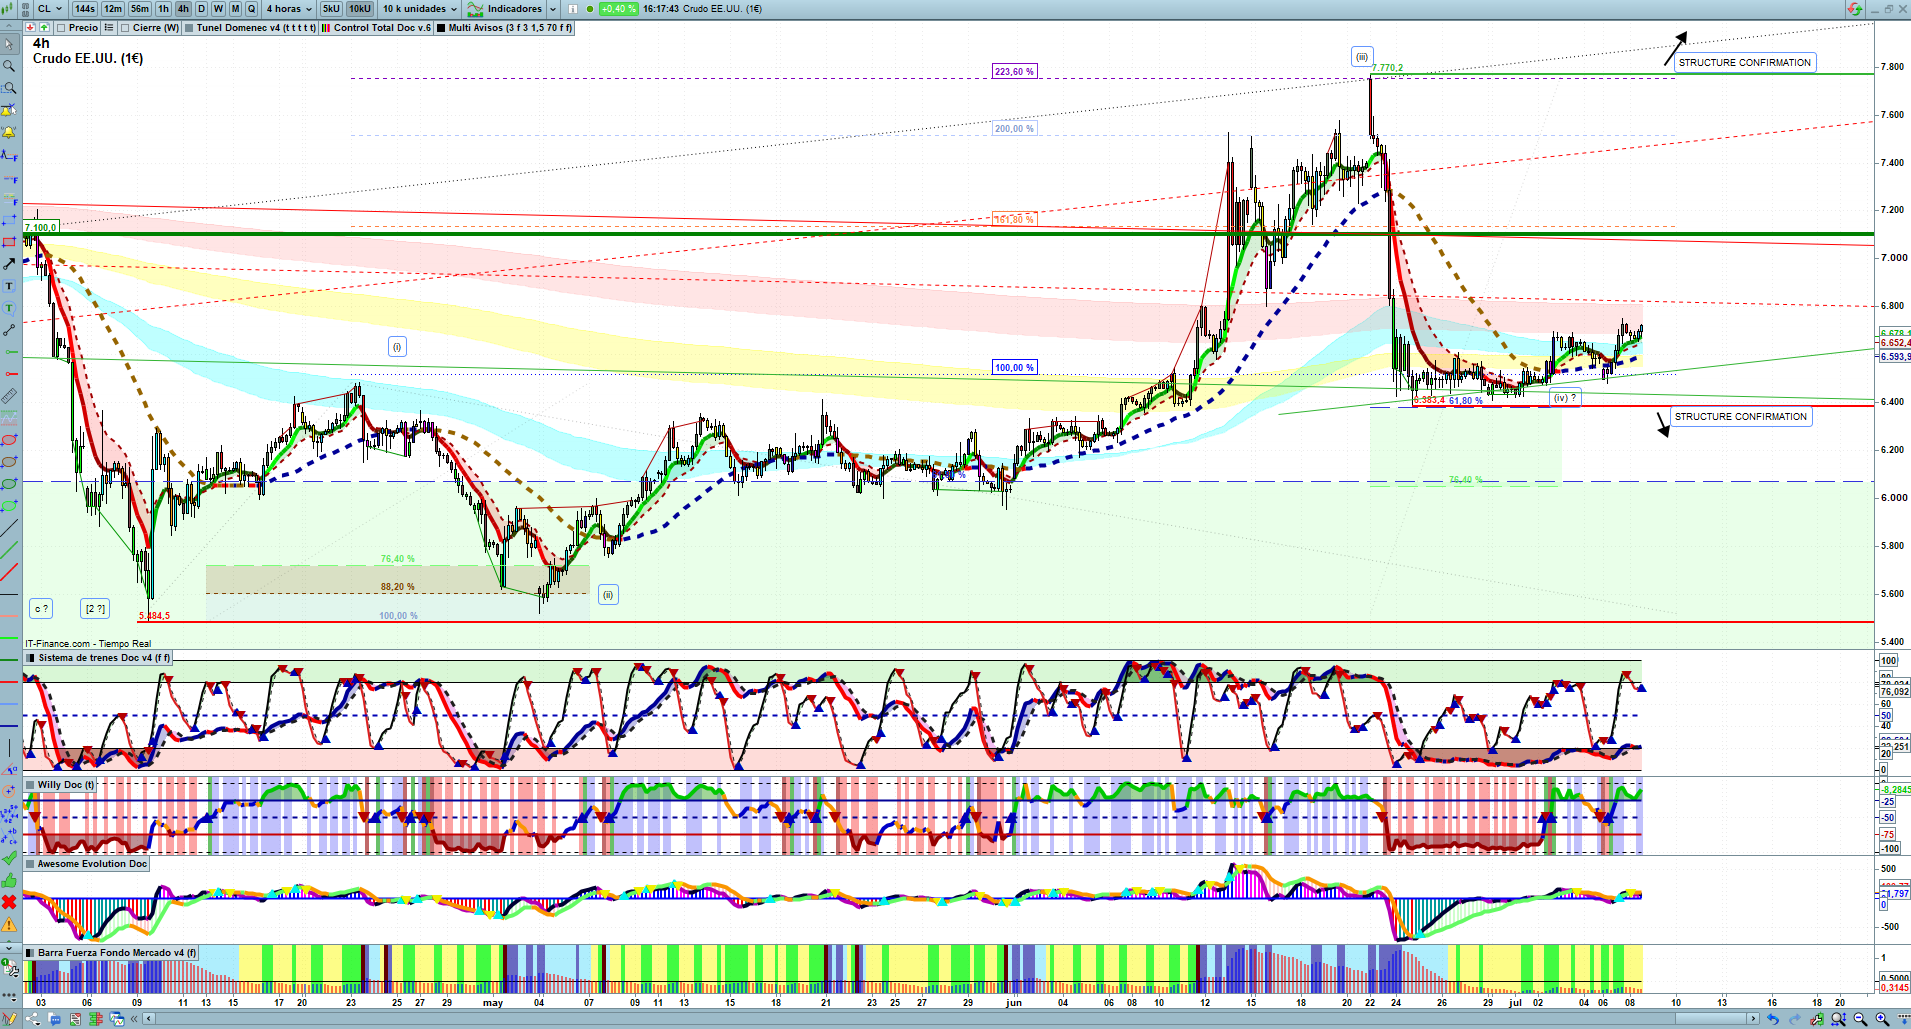Click the 5kU units button
The height and width of the screenshot is (1029, 1911).
pos(331,9)
